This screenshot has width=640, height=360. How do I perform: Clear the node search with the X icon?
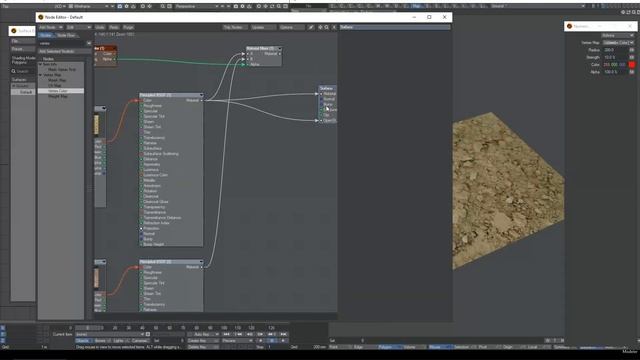(89, 43)
